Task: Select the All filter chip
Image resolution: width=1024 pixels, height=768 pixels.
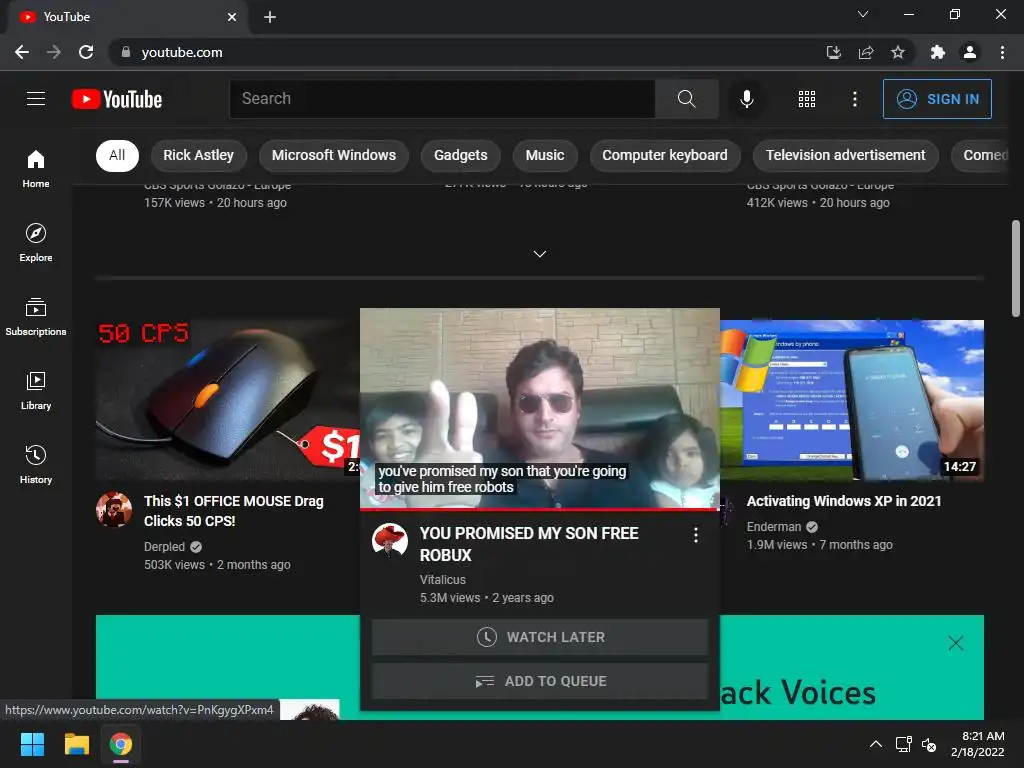Action: pos(117,155)
